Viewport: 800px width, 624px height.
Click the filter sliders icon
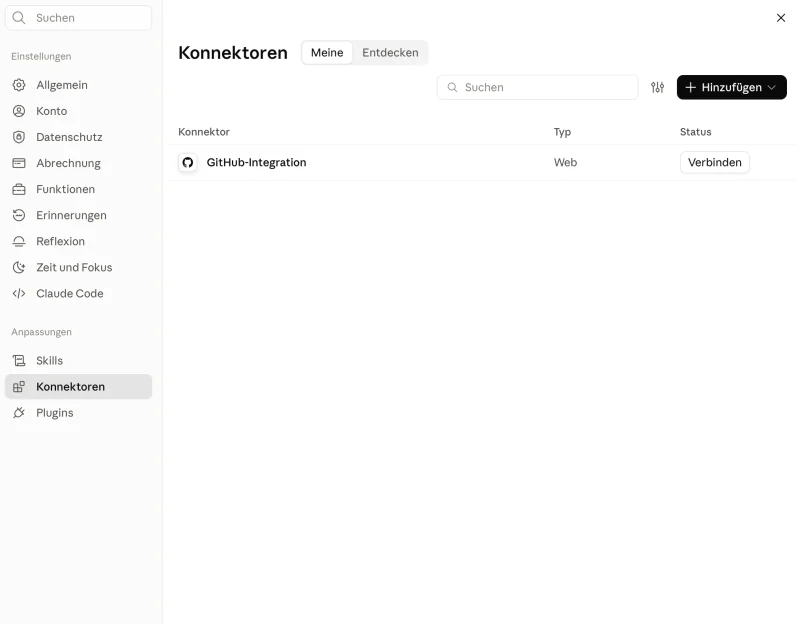[x=657, y=87]
